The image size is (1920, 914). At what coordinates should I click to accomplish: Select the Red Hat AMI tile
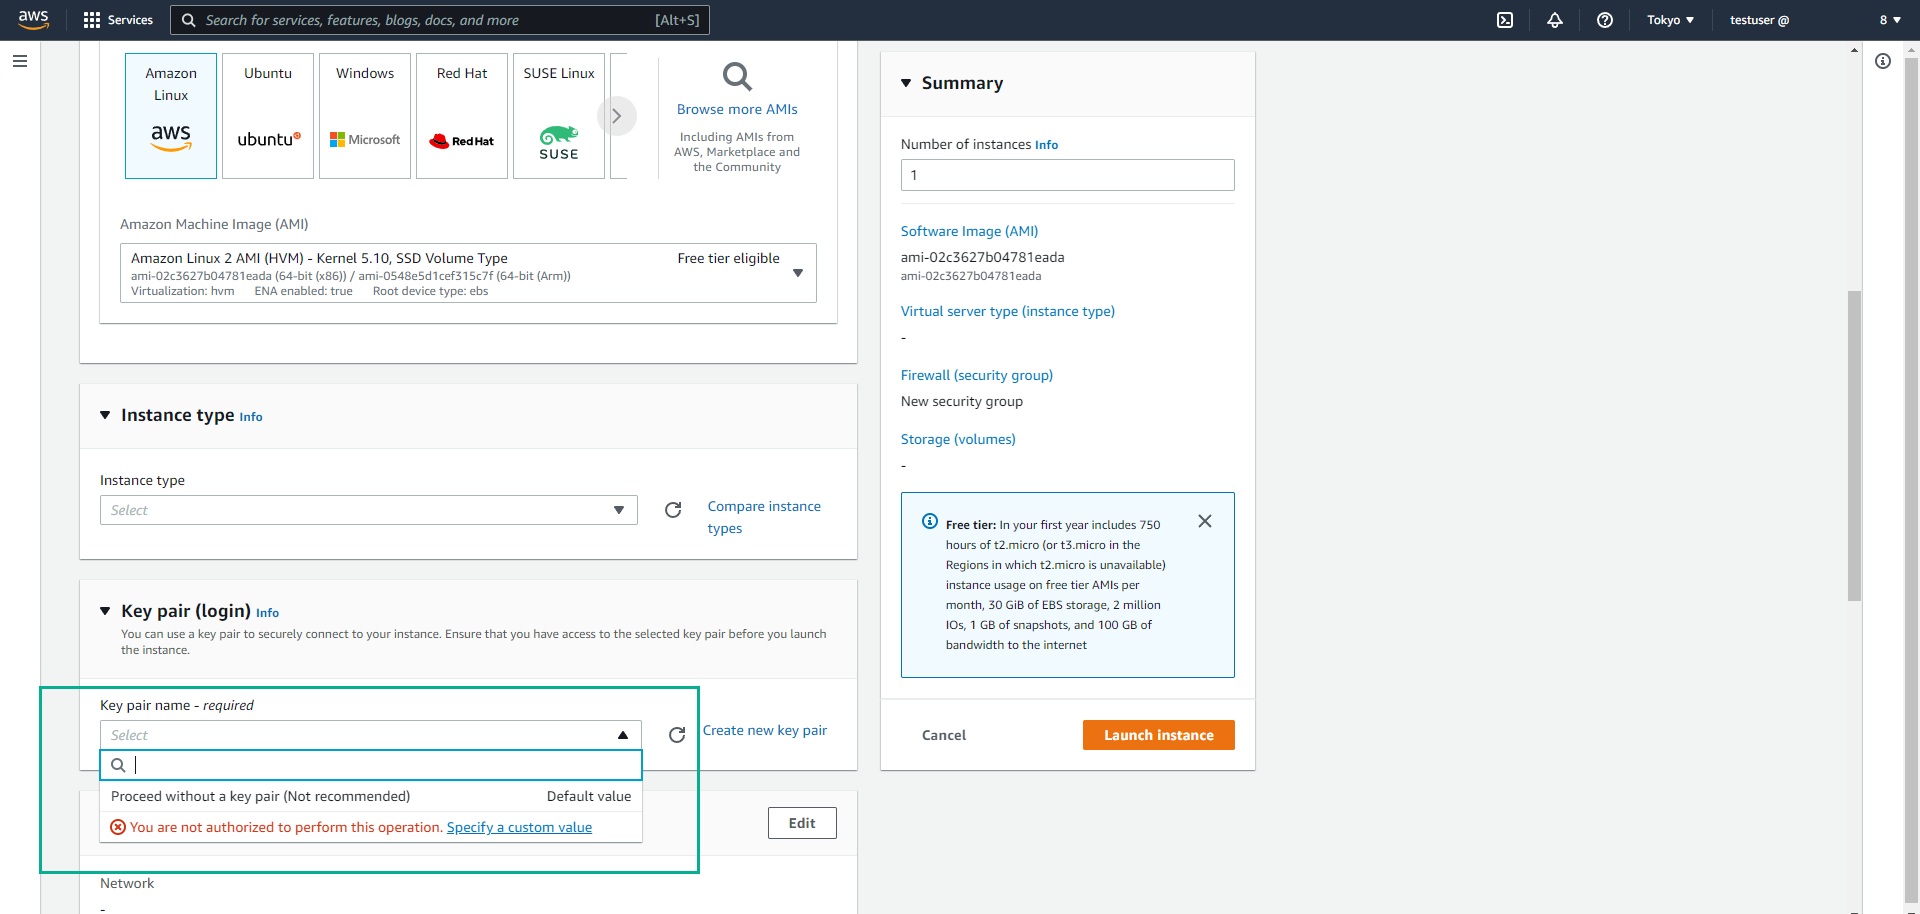462,116
